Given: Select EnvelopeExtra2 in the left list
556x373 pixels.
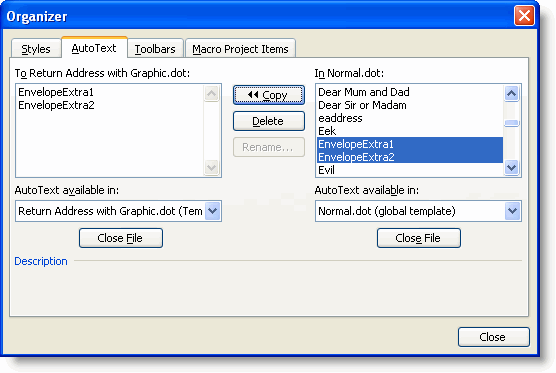Looking at the screenshot, I should click(x=56, y=105).
